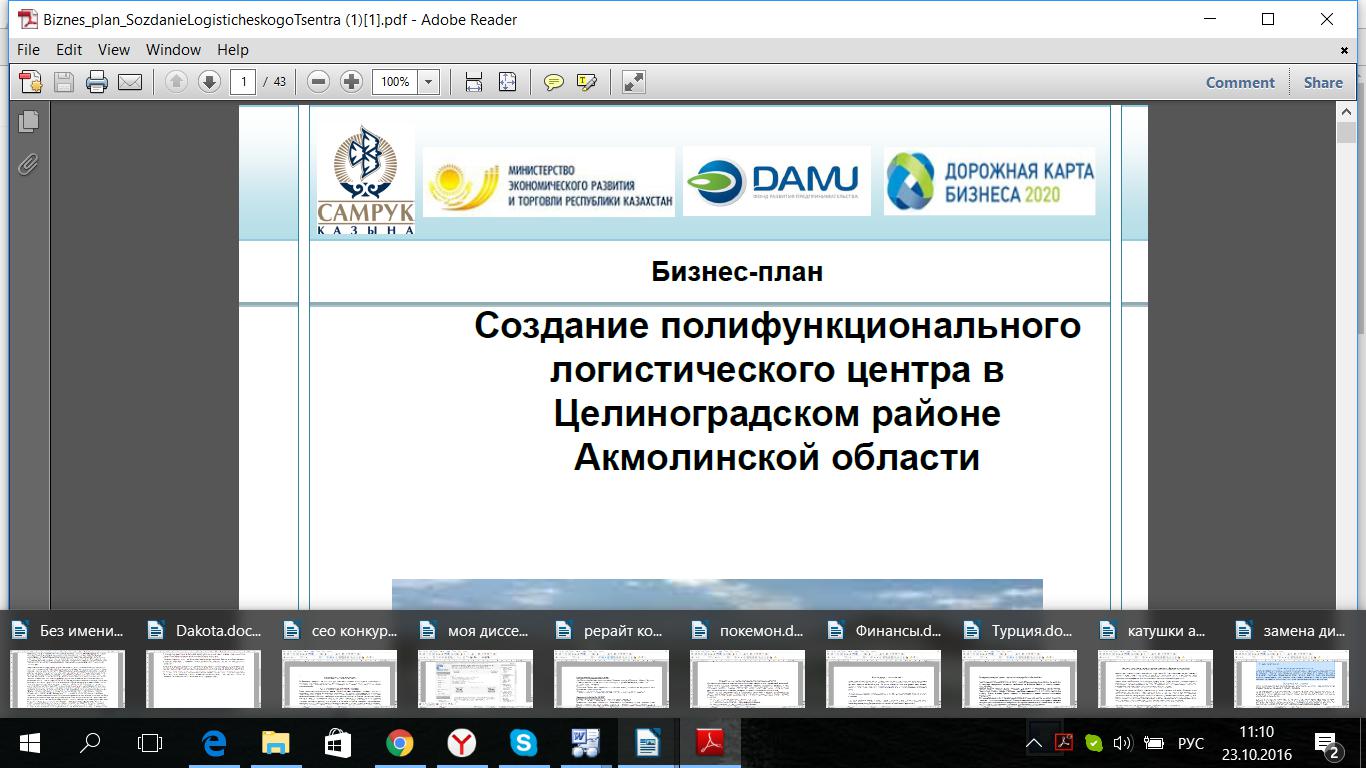
Task: Open the Share pane
Action: tap(1323, 83)
